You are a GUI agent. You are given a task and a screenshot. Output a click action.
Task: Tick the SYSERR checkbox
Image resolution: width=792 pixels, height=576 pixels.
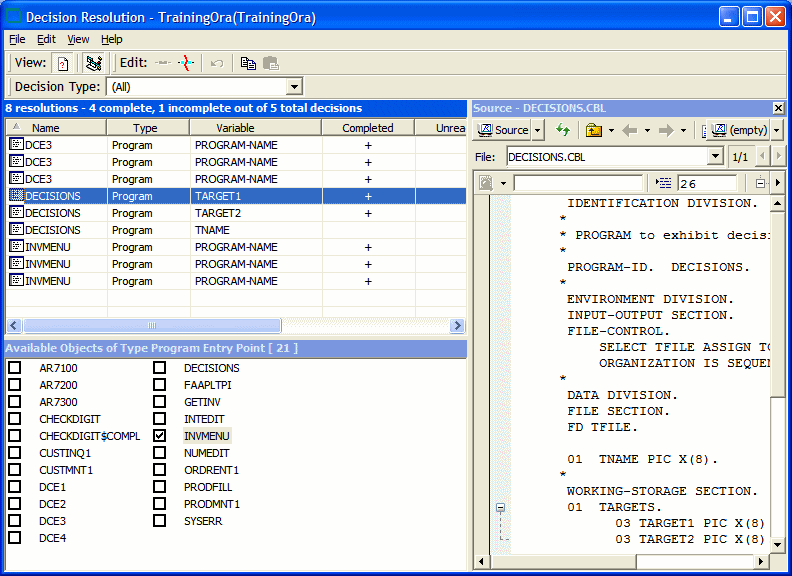pyautogui.click(x=160, y=521)
